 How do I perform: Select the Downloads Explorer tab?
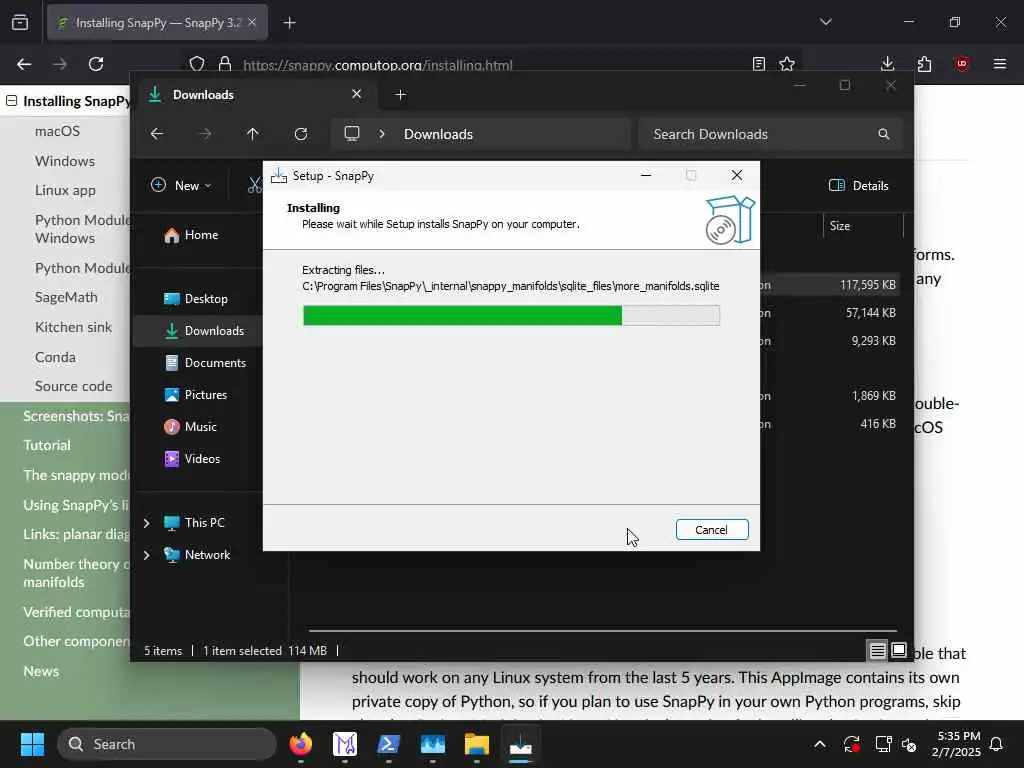click(255, 95)
